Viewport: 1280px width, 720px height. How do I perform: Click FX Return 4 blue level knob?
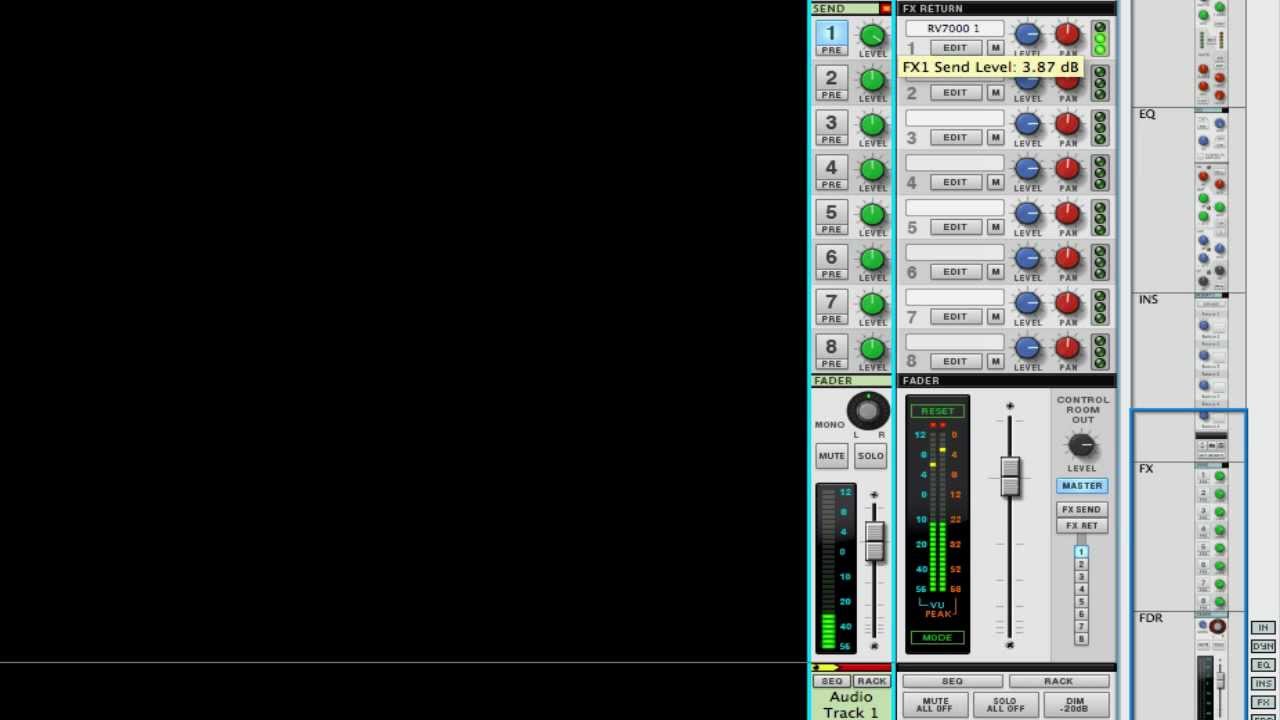[1028, 170]
